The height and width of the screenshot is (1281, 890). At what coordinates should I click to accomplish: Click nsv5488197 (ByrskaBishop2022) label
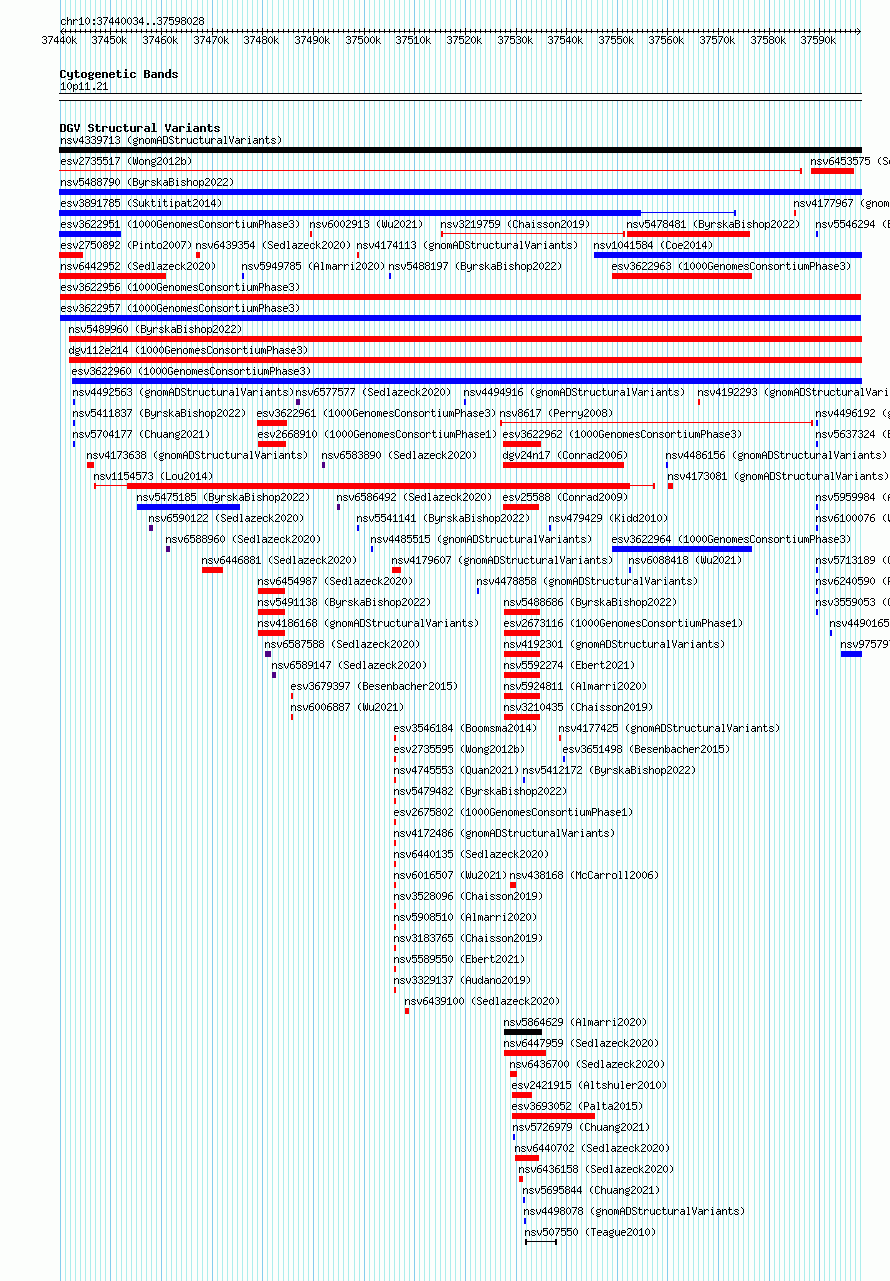click(475, 266)
